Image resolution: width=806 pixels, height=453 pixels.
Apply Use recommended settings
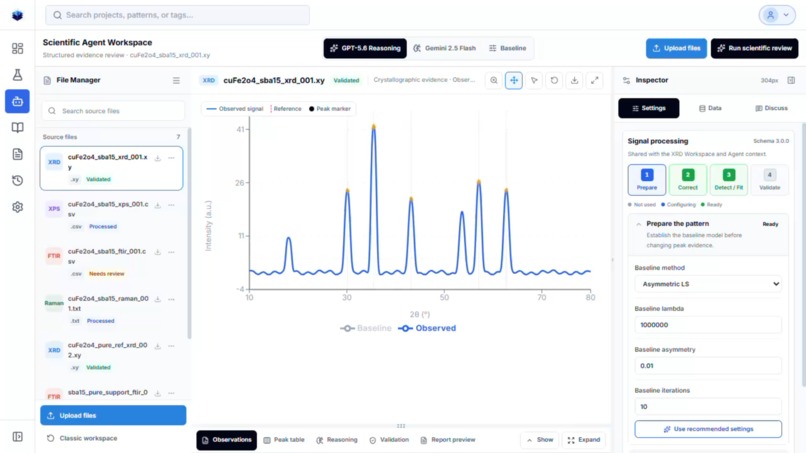[x=708, y=429]
